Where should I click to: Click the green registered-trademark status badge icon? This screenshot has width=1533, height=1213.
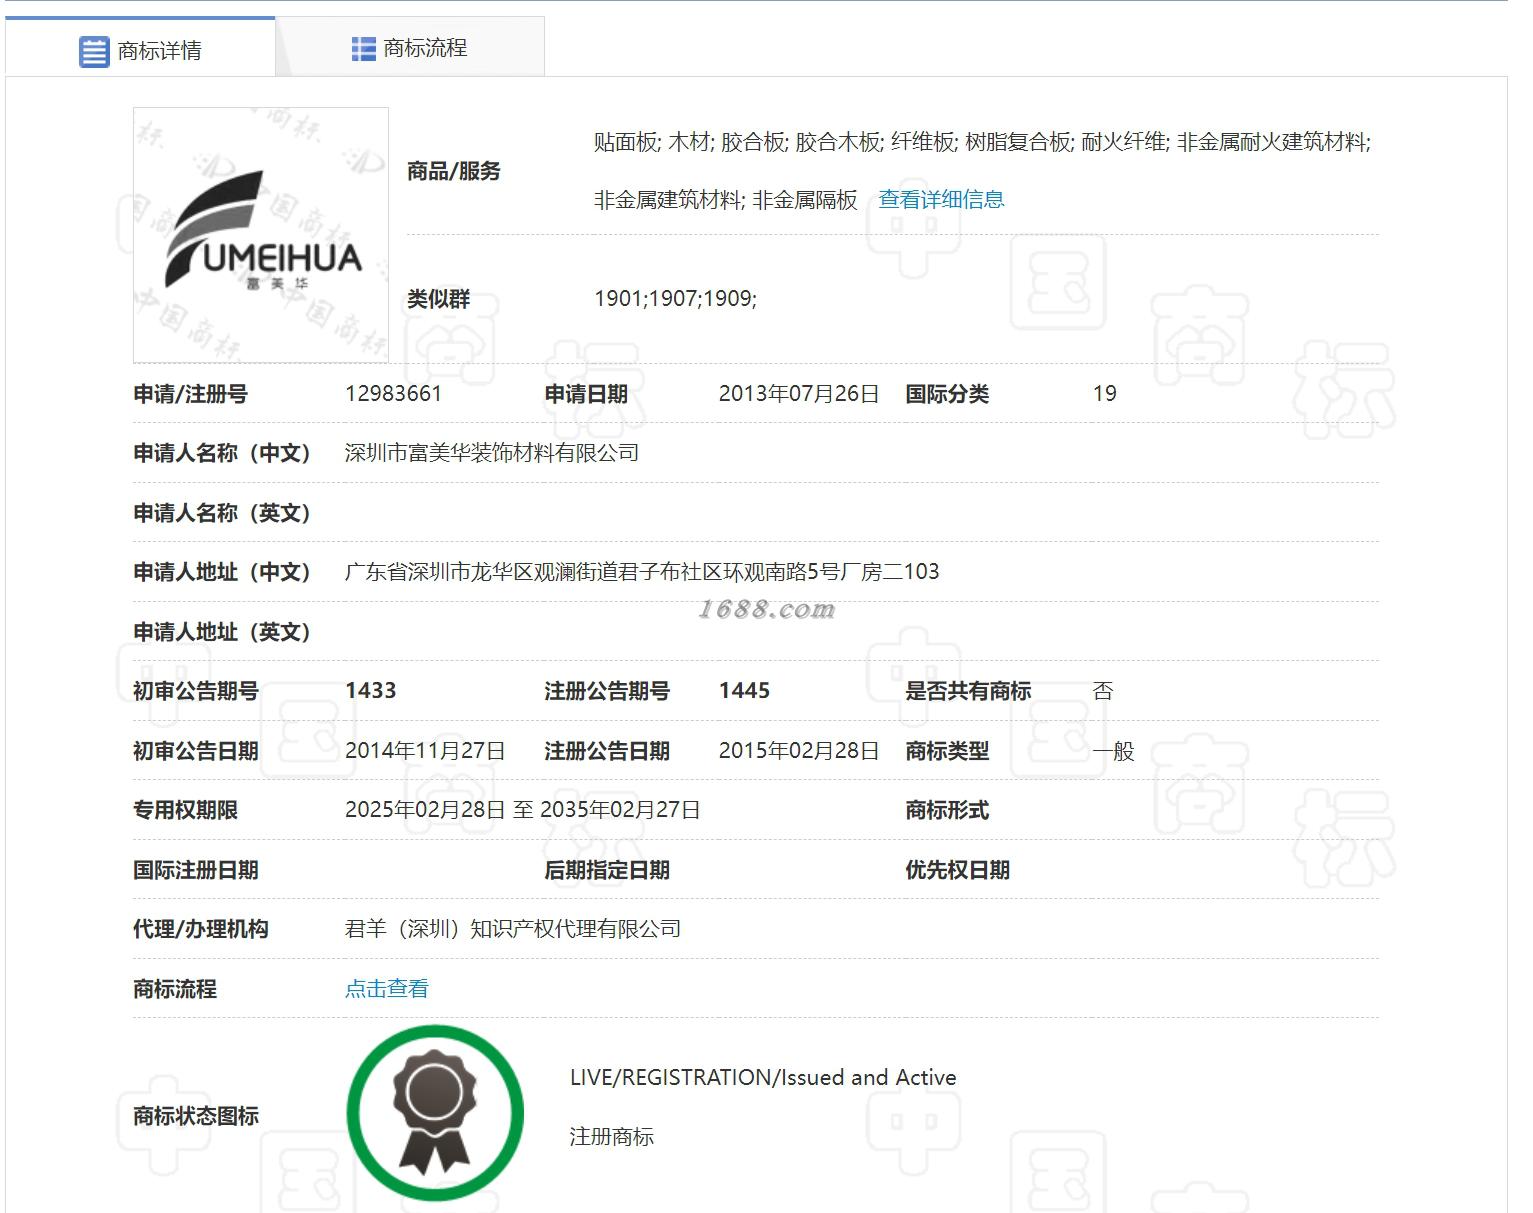tap(435, 1113)
